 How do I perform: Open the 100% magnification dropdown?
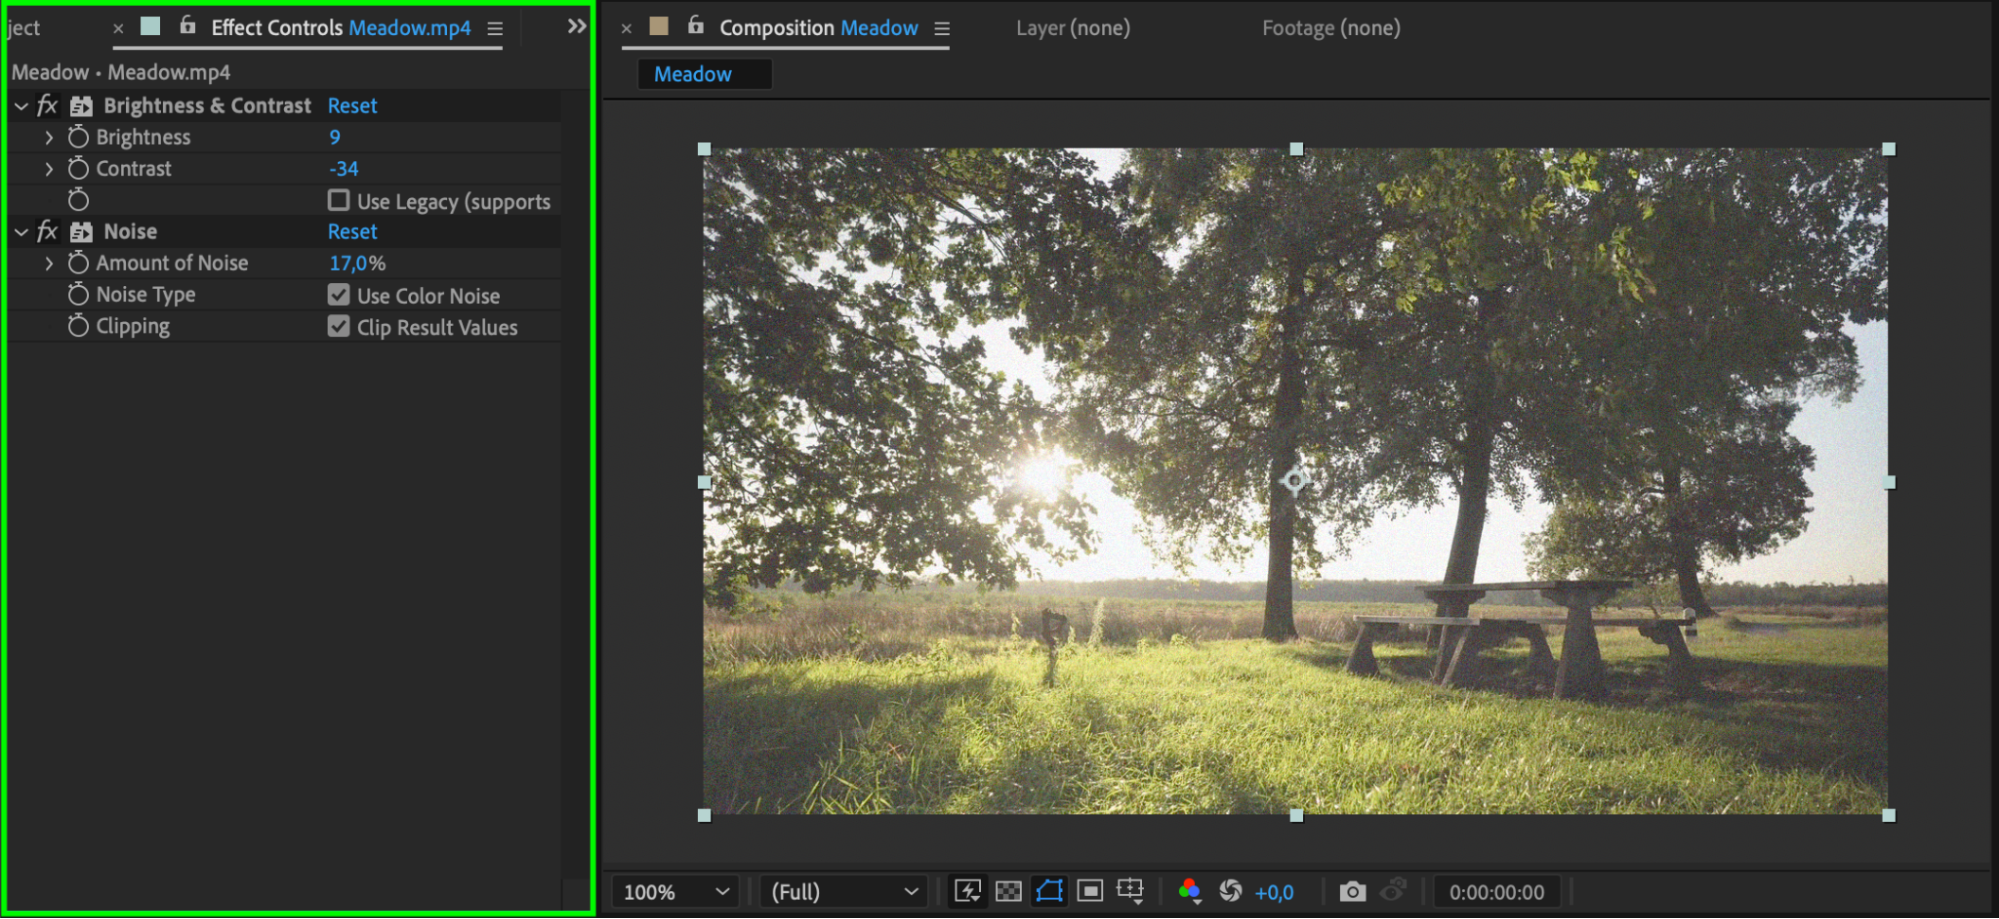coord(675,892)
